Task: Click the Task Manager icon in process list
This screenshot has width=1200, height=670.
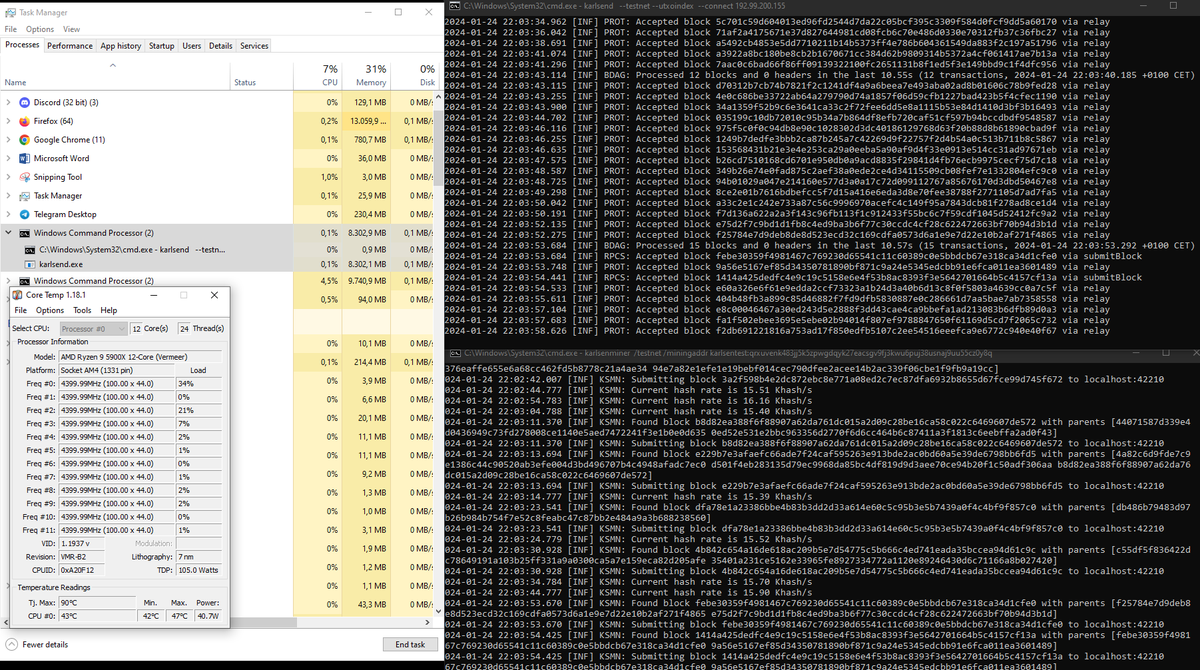Action: [24, 196]
